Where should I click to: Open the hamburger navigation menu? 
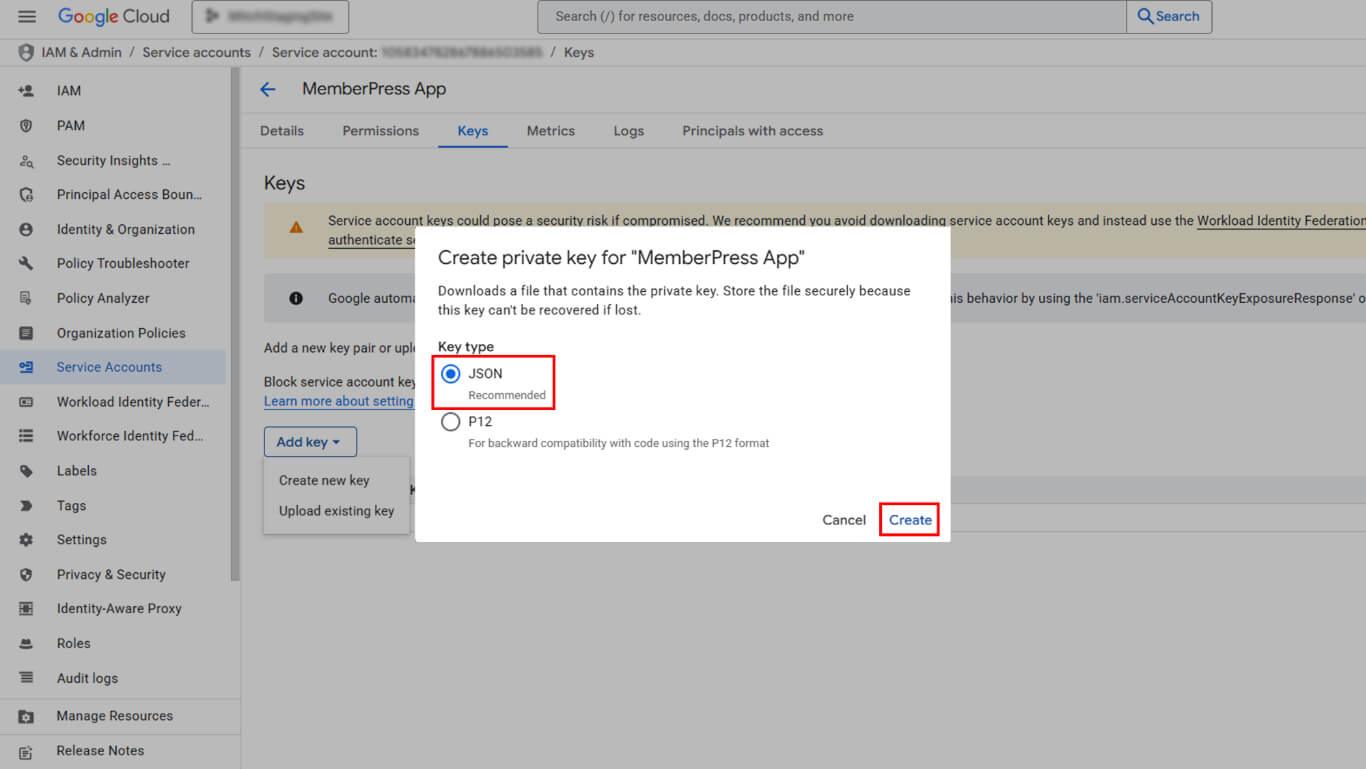click(27, 17)
